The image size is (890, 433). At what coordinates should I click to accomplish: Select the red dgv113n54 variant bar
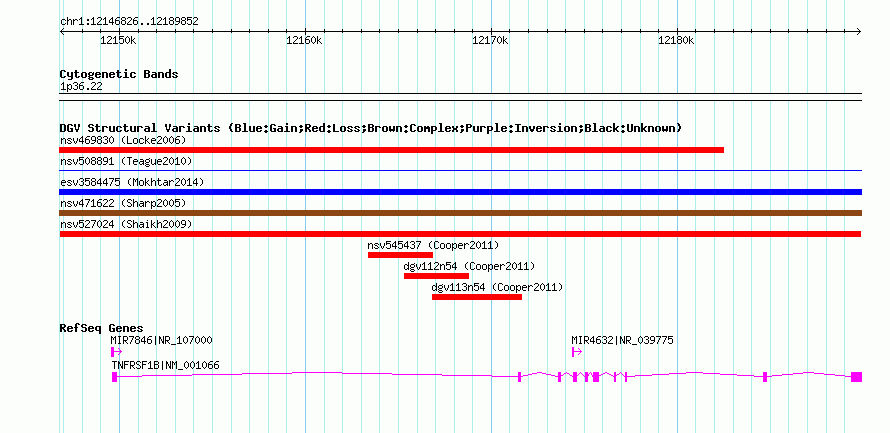pos(477,297)
